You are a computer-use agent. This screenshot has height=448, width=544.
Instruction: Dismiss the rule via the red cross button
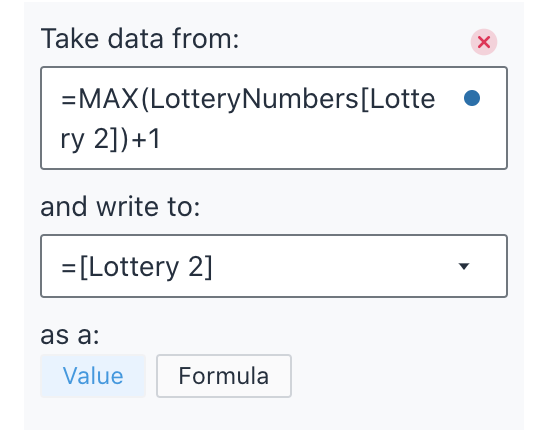click(x=484, y=42)
